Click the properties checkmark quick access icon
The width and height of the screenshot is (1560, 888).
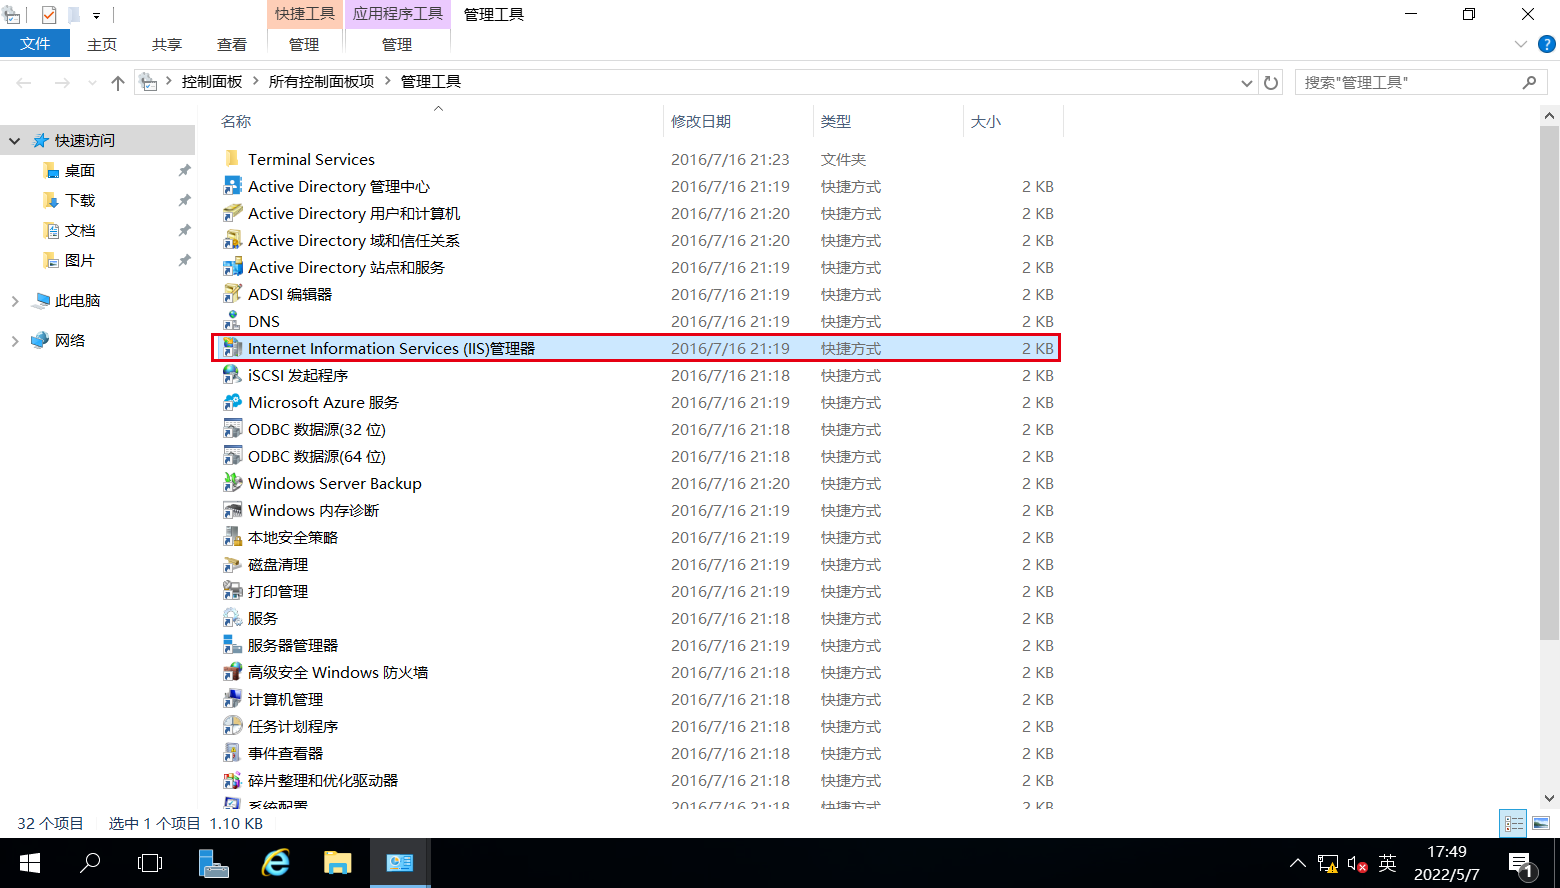49,15
